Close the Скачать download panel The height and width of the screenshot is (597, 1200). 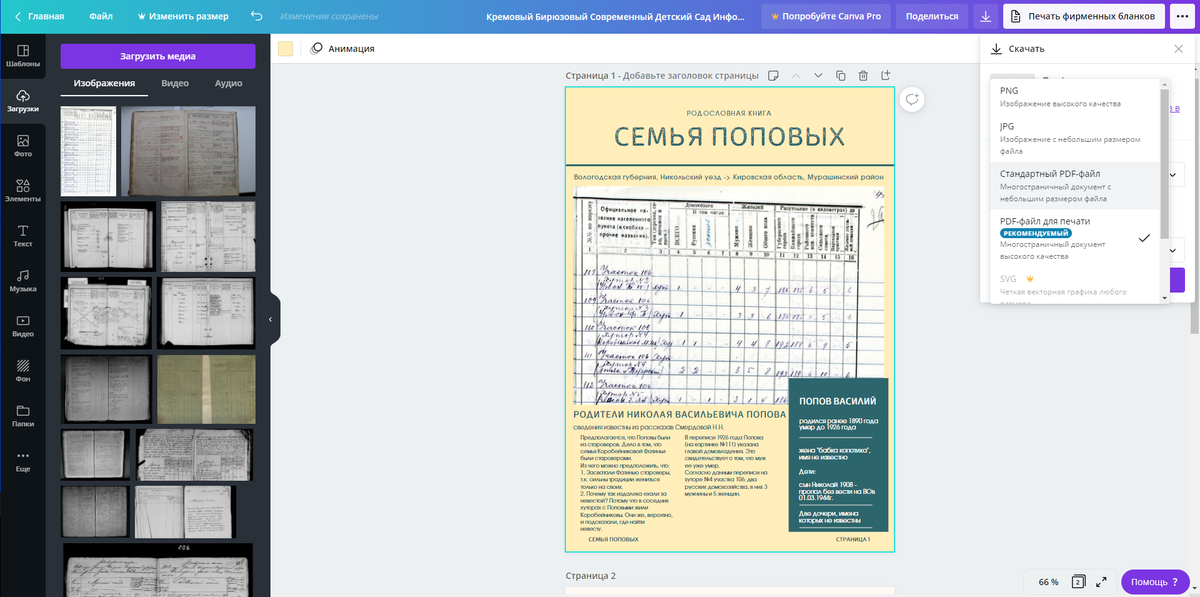coord(1178,49)
